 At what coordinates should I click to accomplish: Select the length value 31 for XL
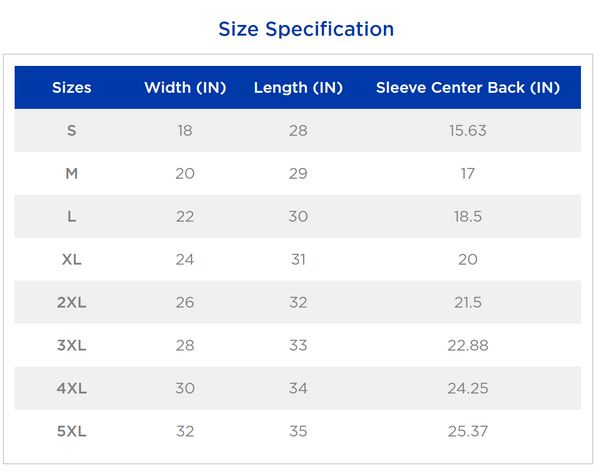(298, 259)
